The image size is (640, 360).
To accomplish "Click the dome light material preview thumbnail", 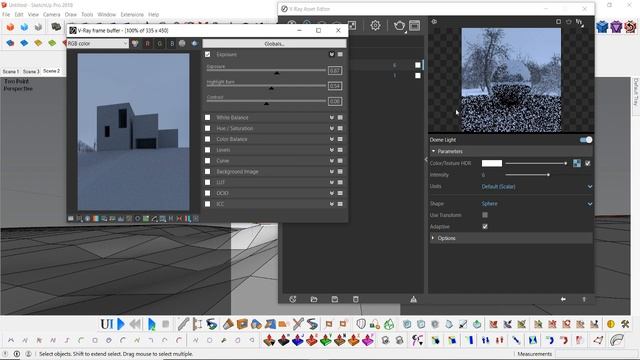I will 511,80.
